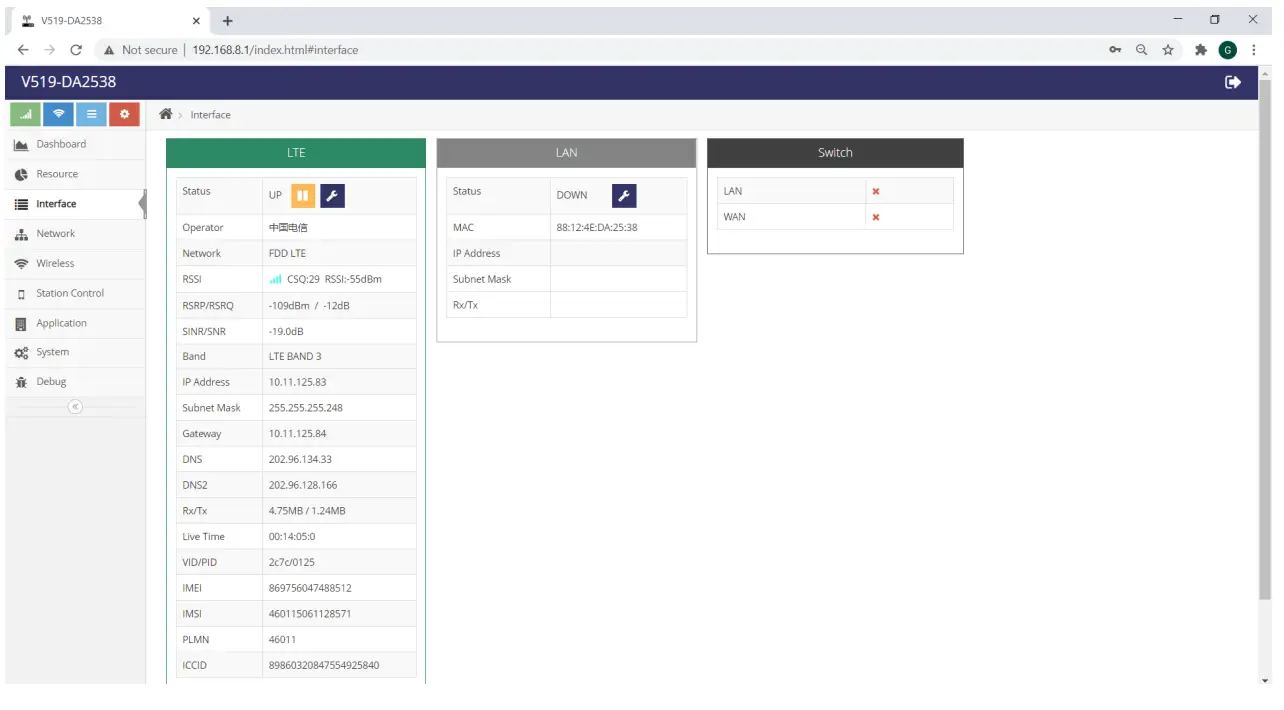Click the saved password key icon
Viewport: 1284px width, 710px height.
[x=1115, y=50]
